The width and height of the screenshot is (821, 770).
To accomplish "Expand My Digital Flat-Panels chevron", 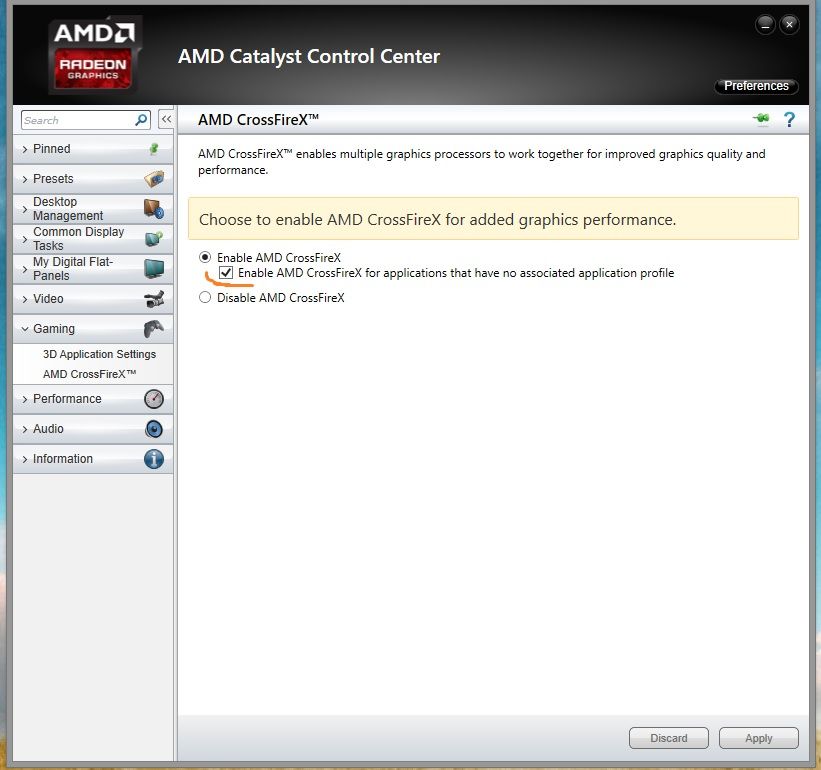I will pyautogui.click(x=25, y=269).
